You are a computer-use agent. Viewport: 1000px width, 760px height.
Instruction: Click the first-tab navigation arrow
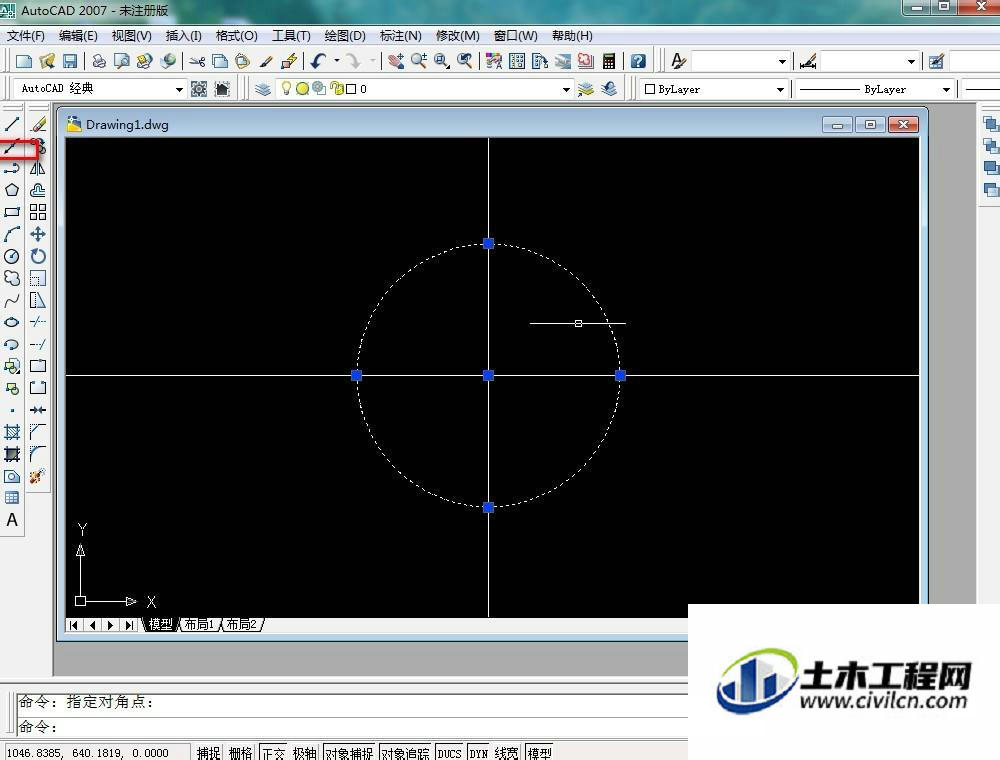tap(74, 625)
